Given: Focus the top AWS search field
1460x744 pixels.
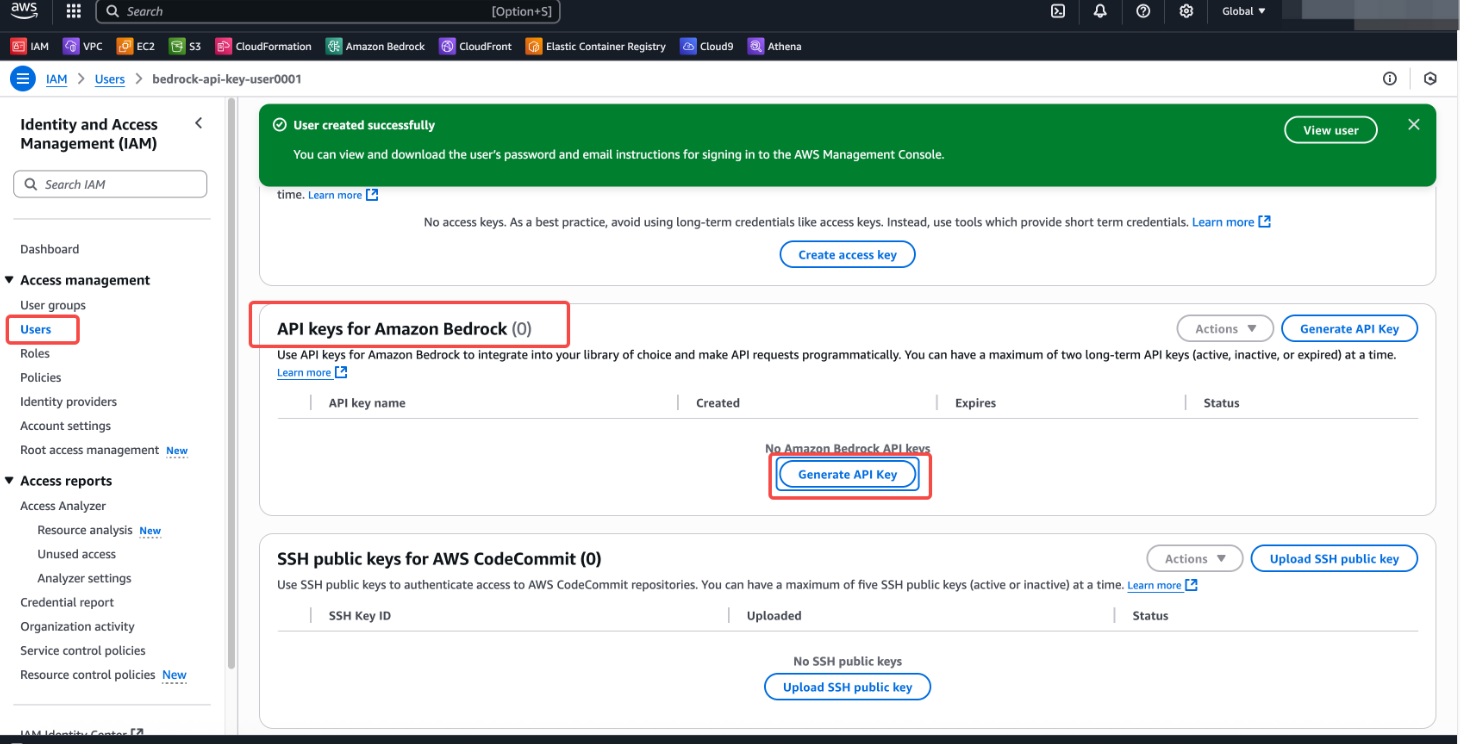Looking at the screenshot, I should (x=328, y=12).
